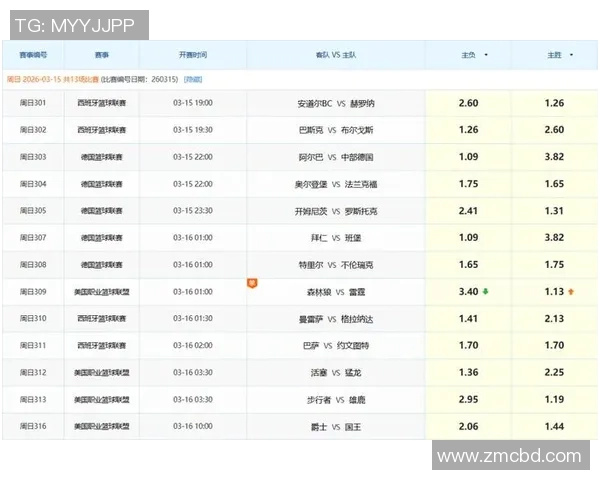Click the 开姆尼茨 VS 罗斯托克 matchup

click(336, 211)
